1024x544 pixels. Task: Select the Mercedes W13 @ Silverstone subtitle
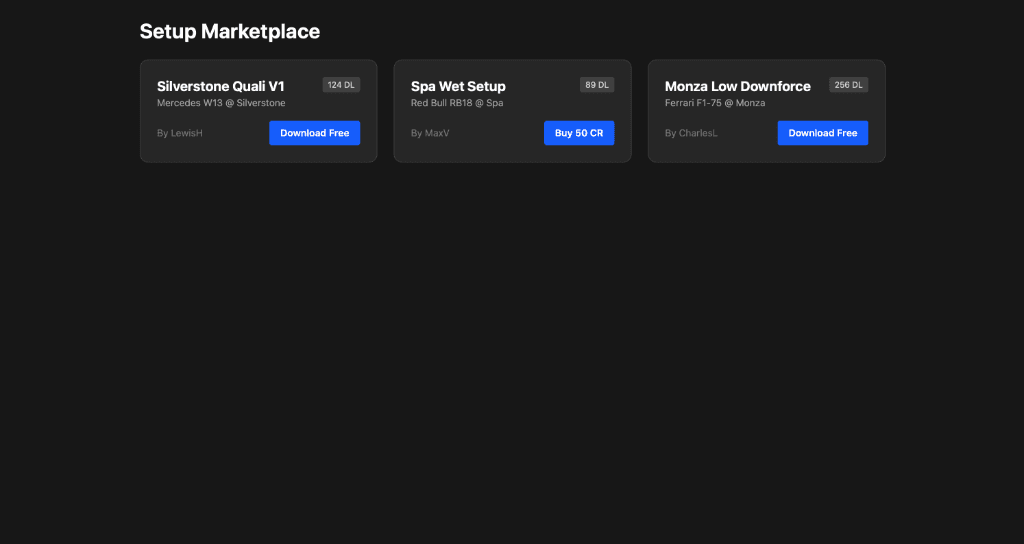click(221, 103)
